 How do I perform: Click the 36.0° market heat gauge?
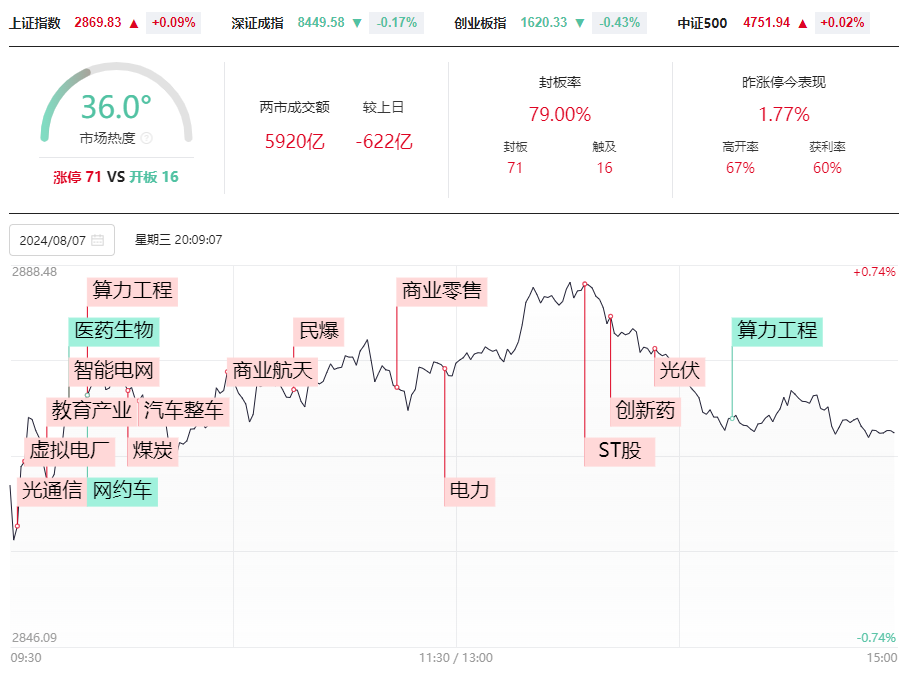116,104
